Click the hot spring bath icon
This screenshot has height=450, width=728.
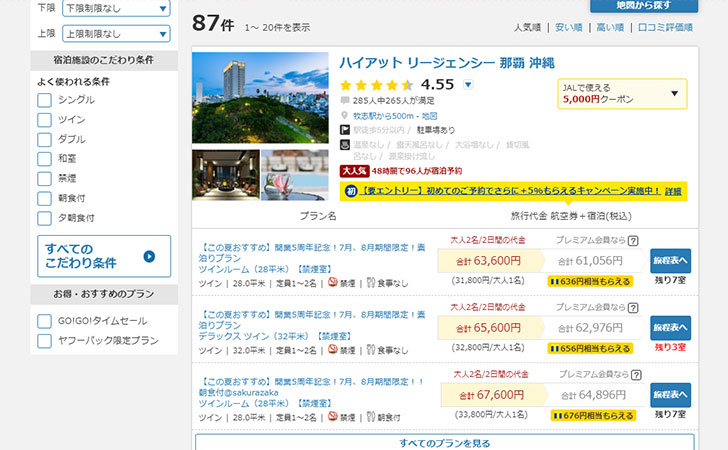[x=344, y=145]
